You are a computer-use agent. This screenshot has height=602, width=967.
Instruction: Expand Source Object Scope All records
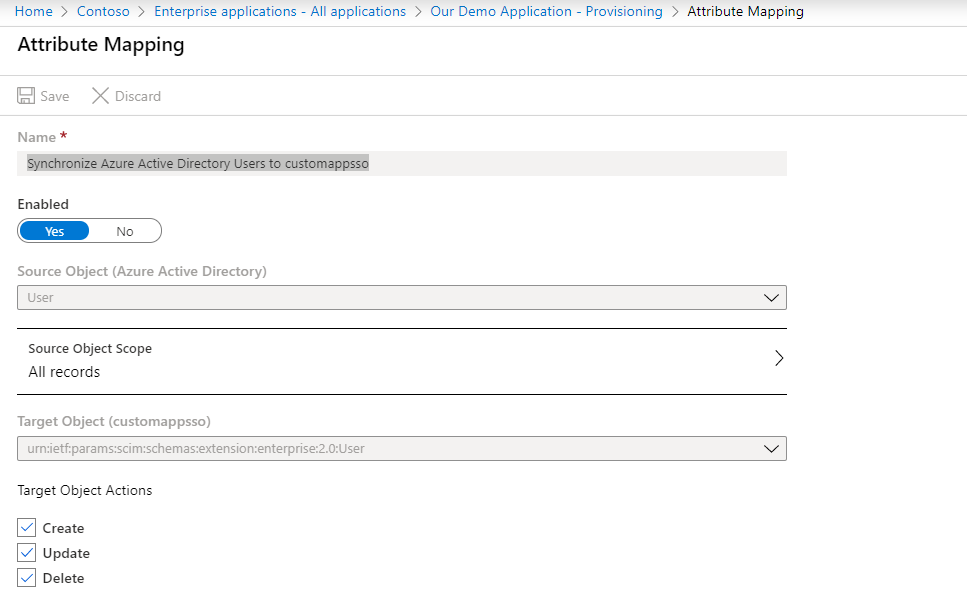pos(400,361)
